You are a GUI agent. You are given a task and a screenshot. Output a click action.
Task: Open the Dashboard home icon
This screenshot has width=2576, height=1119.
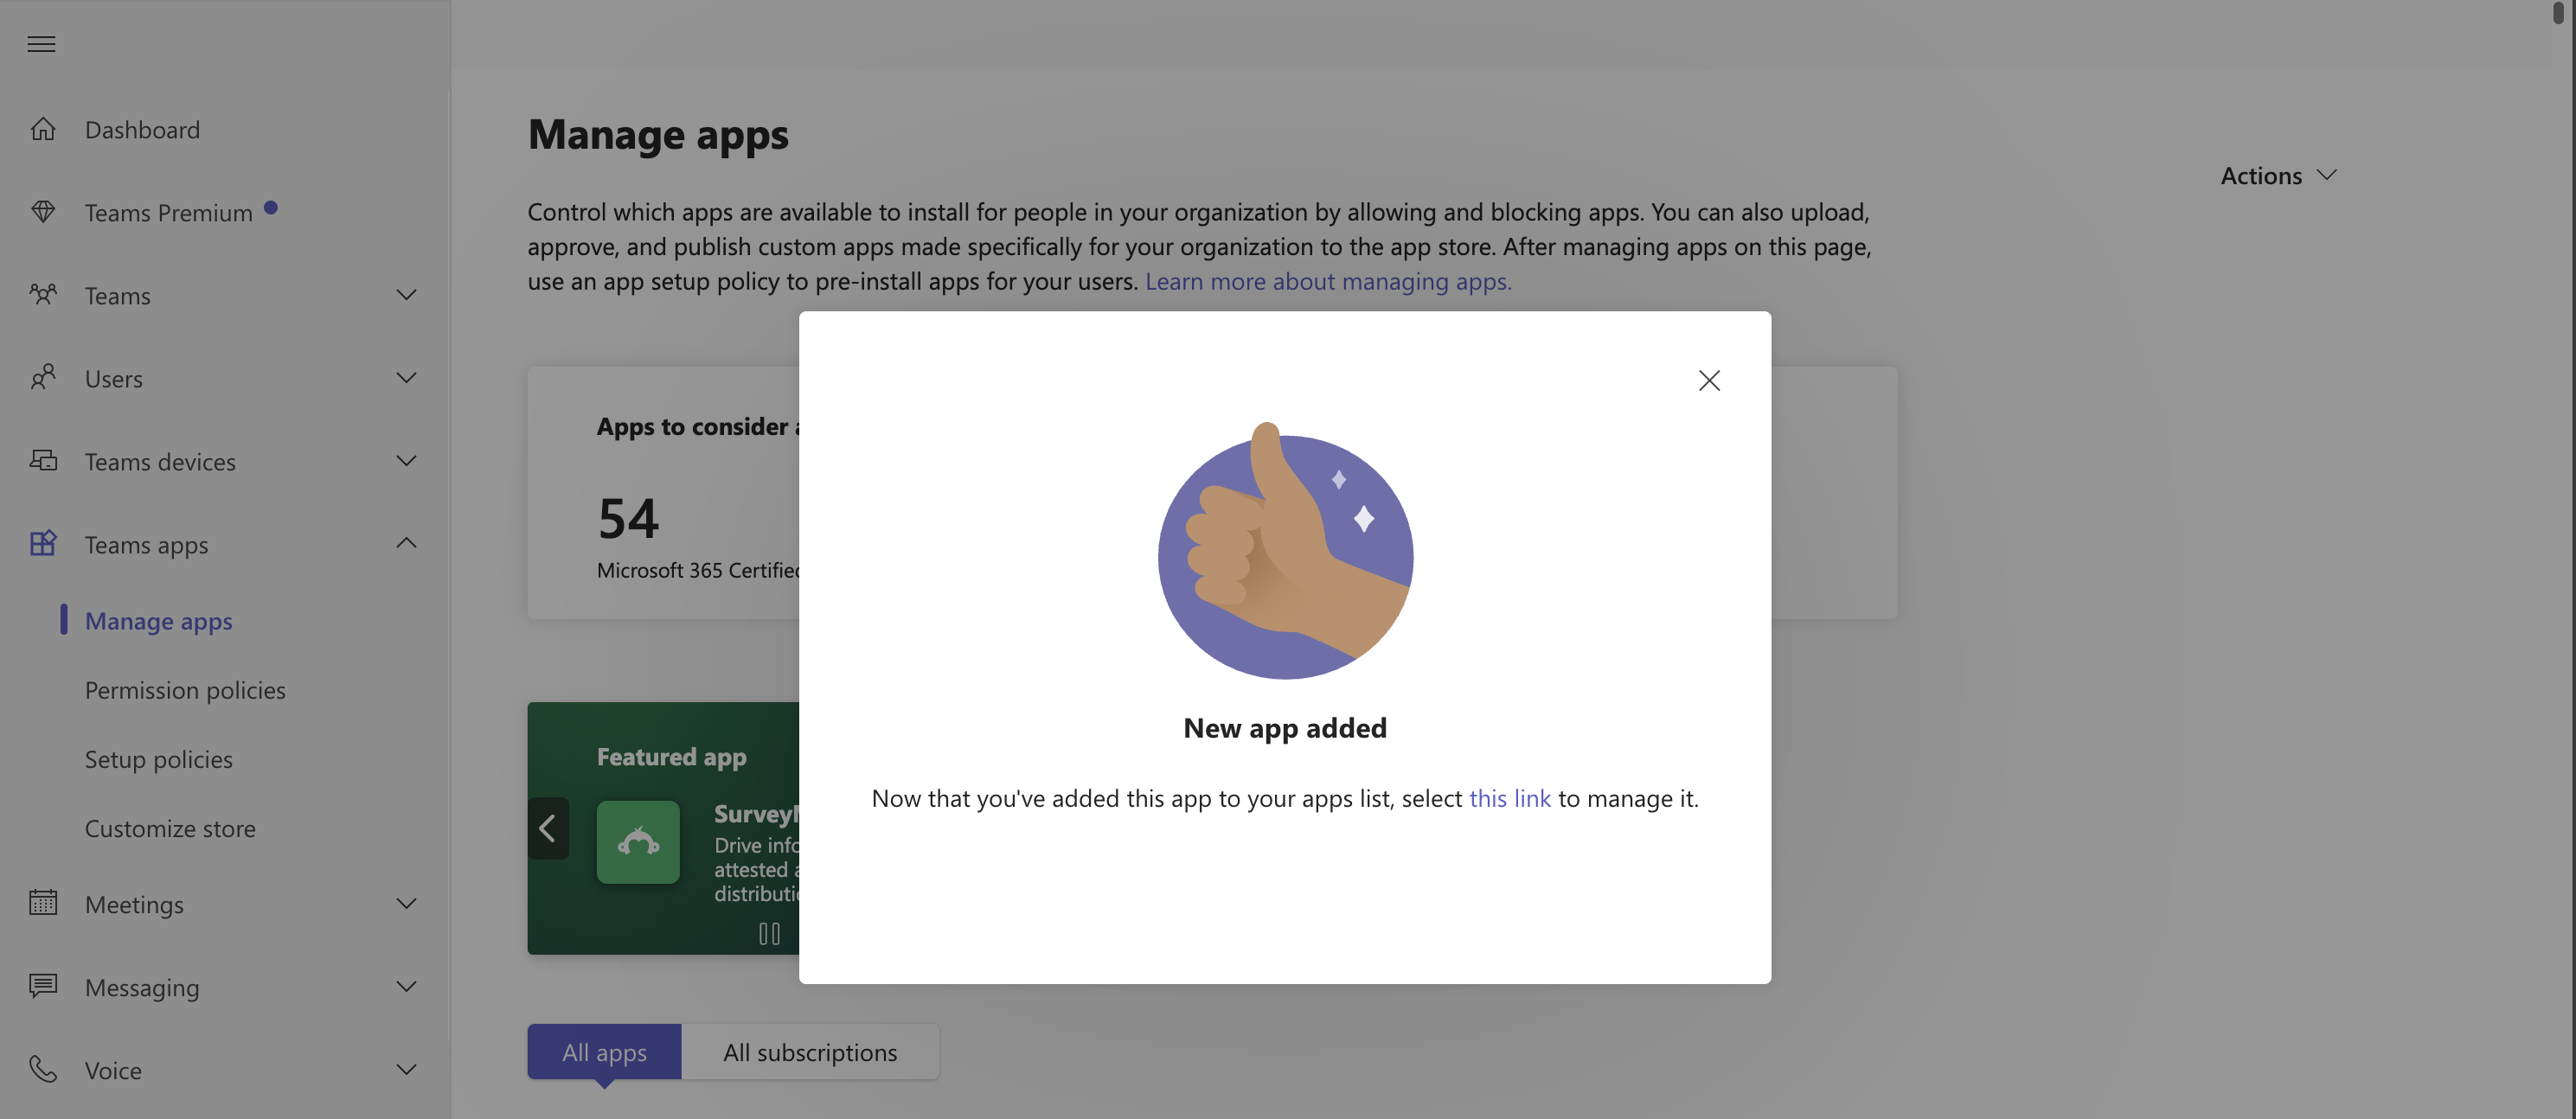[43, 129]
